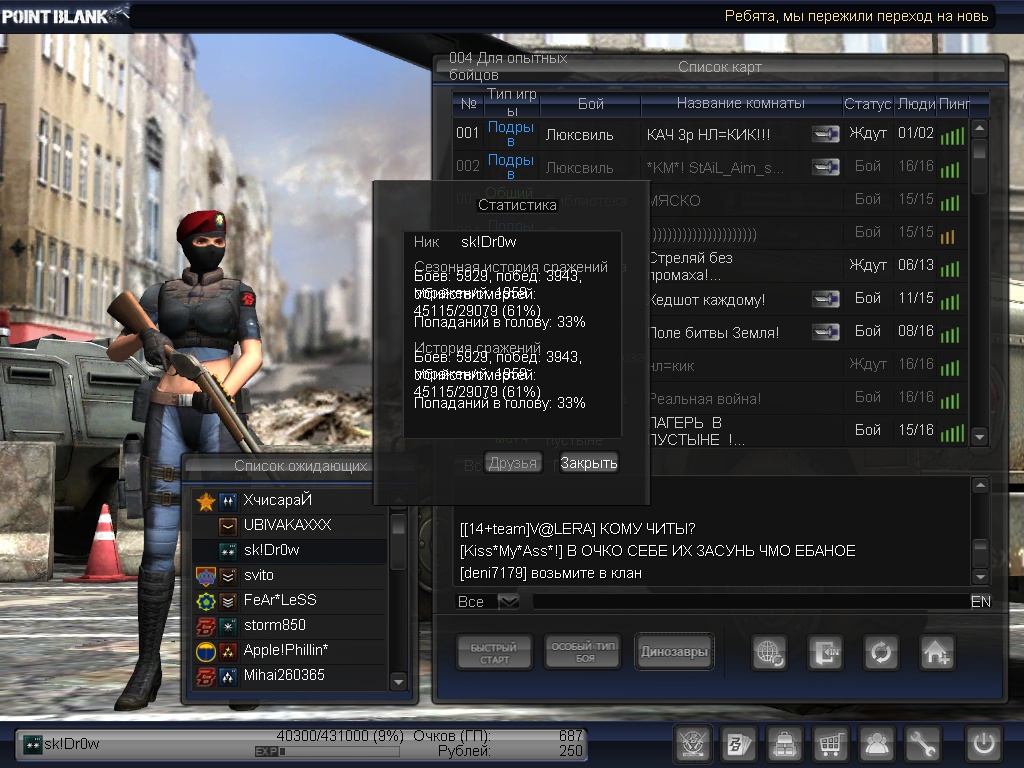
Task: Open the shop cart icon
Action: click(x=831, y=744)
